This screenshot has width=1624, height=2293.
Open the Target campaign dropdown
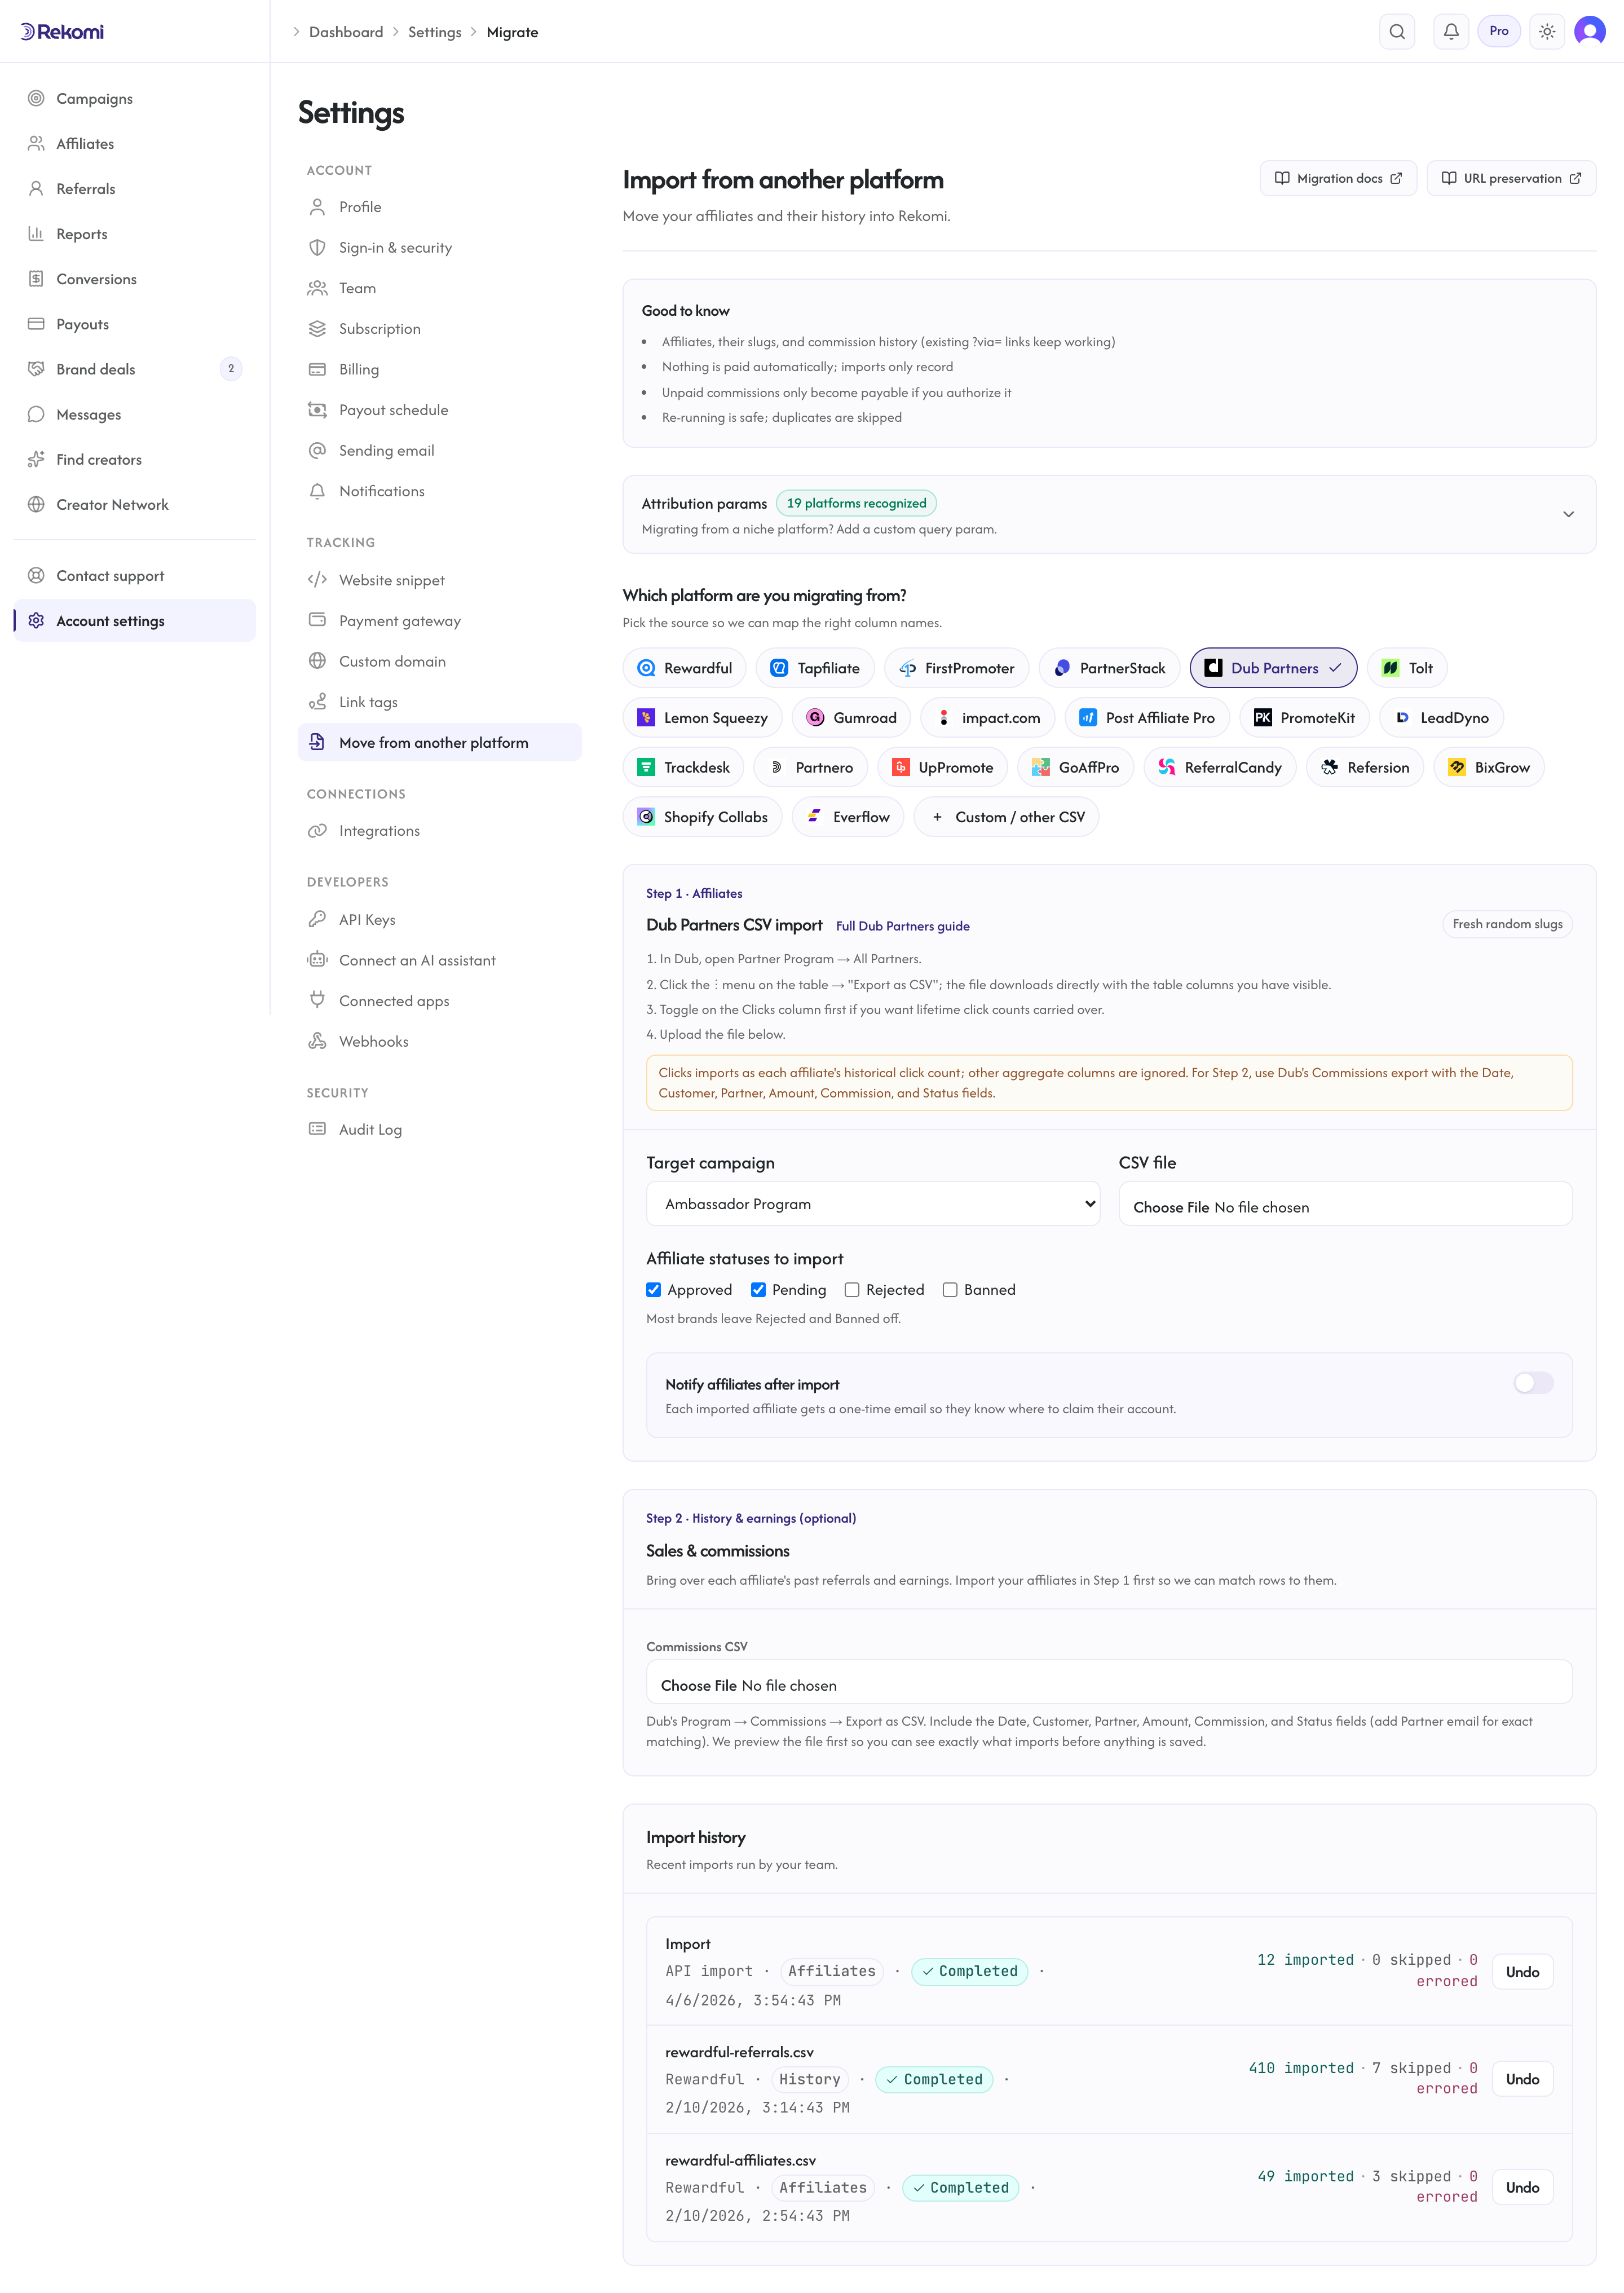tap(873, 1204)
